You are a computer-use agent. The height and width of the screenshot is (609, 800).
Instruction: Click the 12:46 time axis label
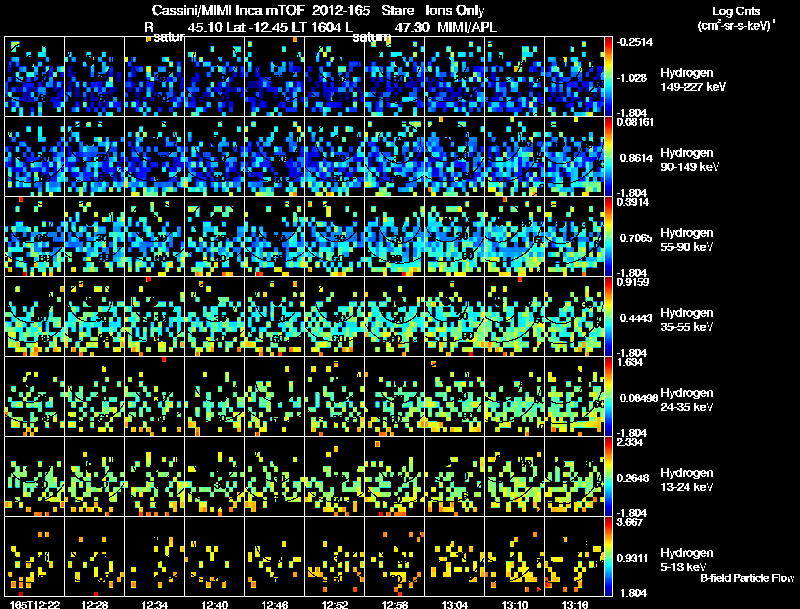click(274, 605)
